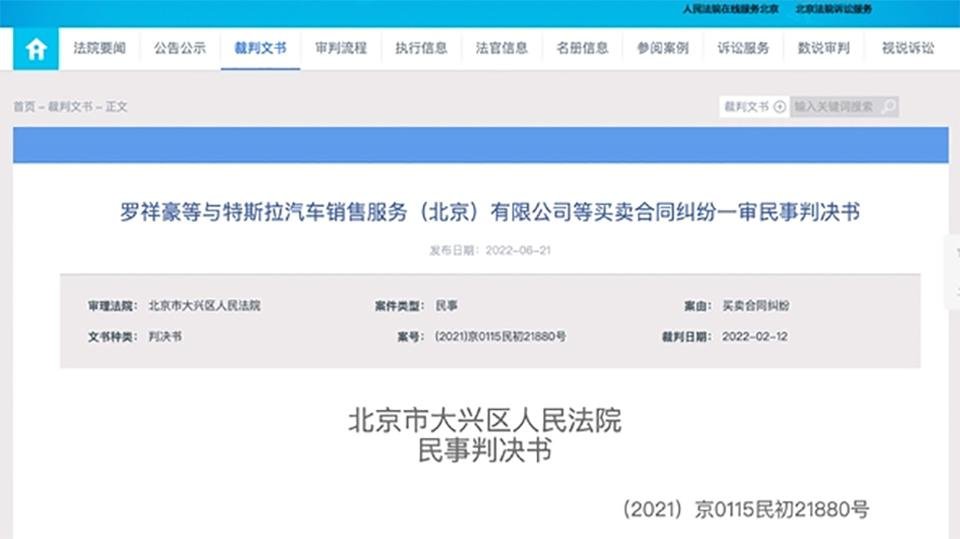This screenshot has width=960, height=539.
Task: Open the 审判流程 tab
Action: [340, 48]
